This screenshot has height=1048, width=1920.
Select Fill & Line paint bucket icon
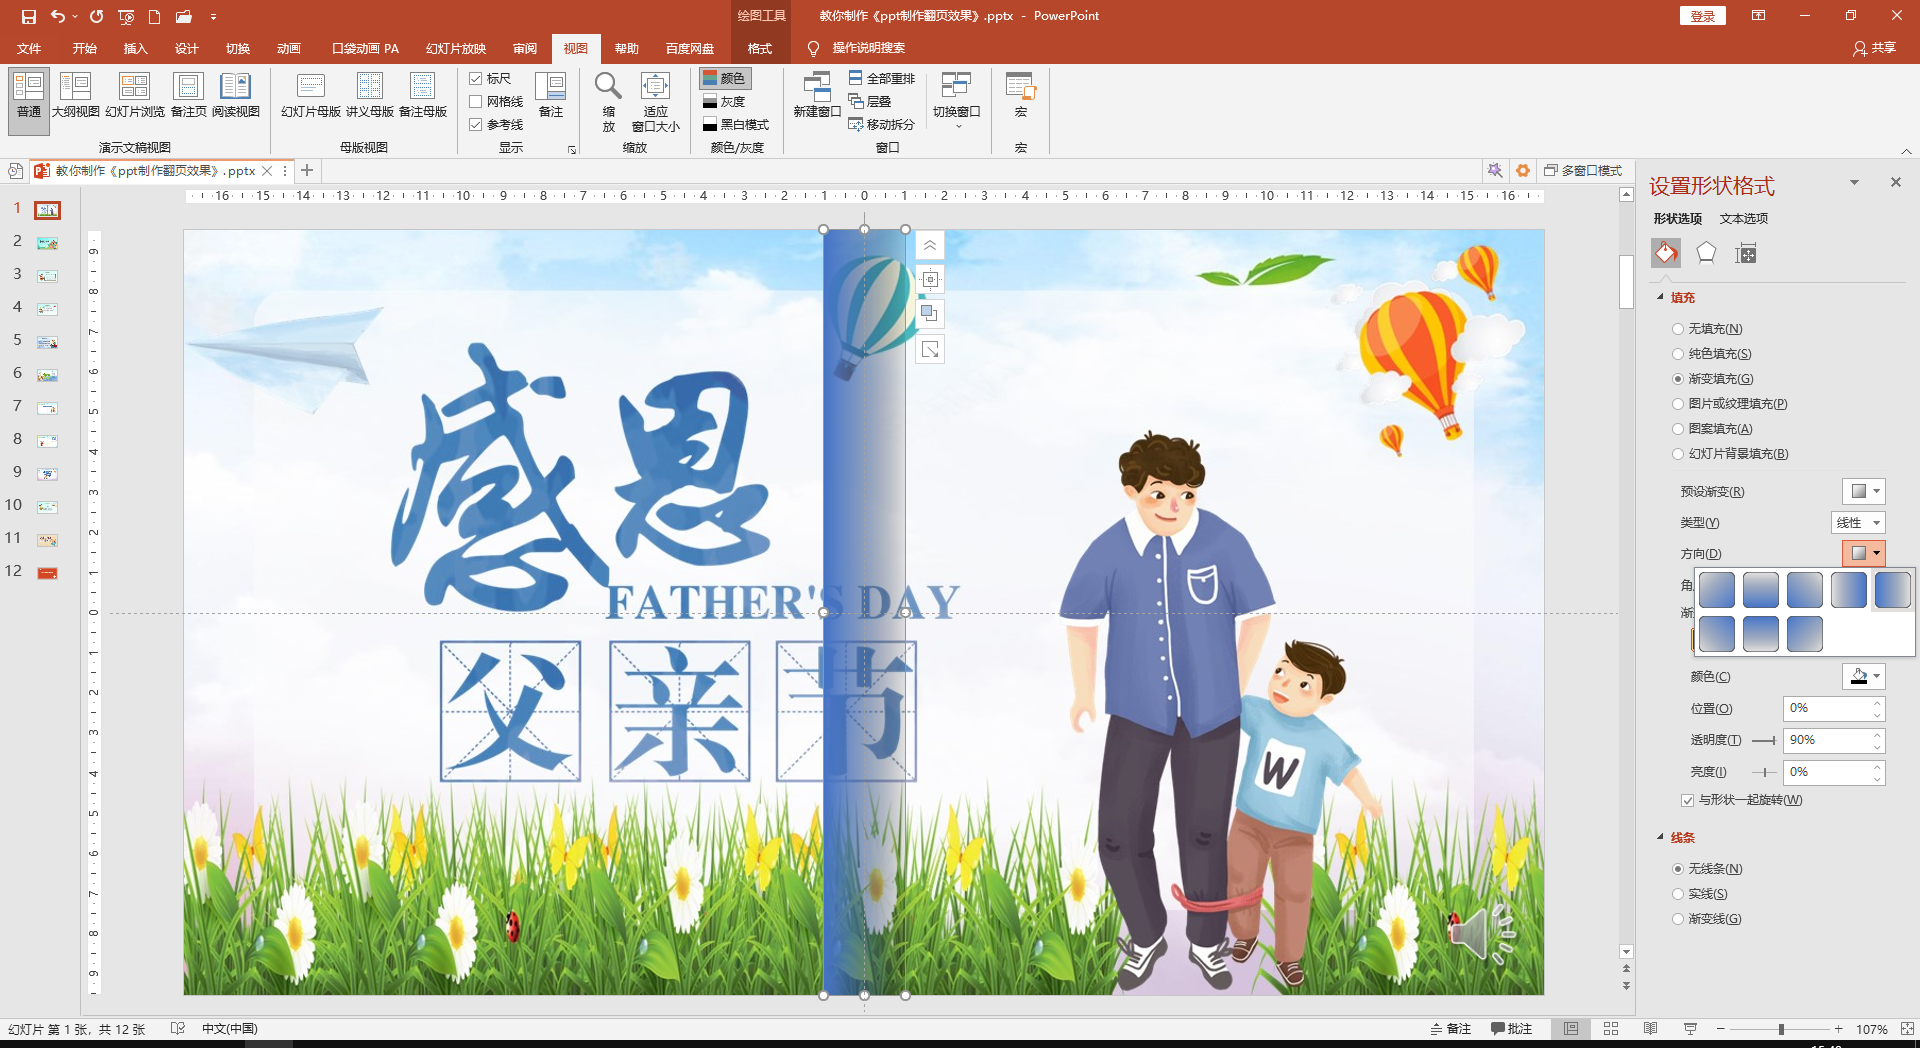click(x=1666, y=253)
